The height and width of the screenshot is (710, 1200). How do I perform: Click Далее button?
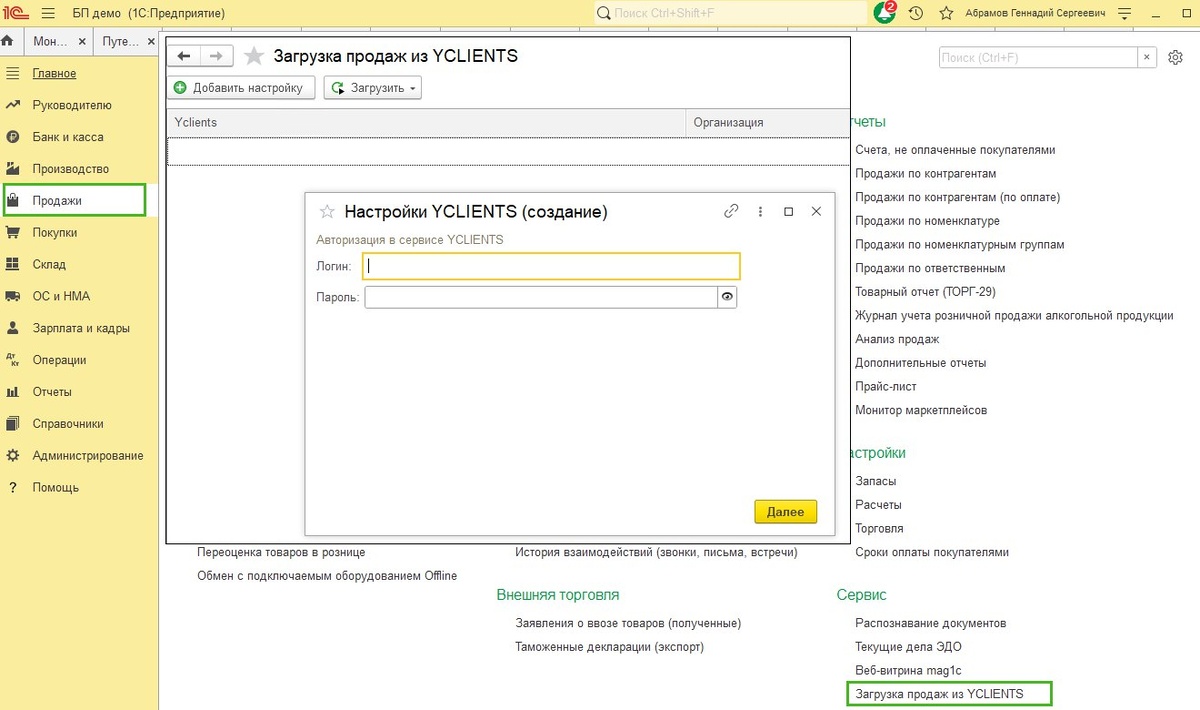click(785, 511)
